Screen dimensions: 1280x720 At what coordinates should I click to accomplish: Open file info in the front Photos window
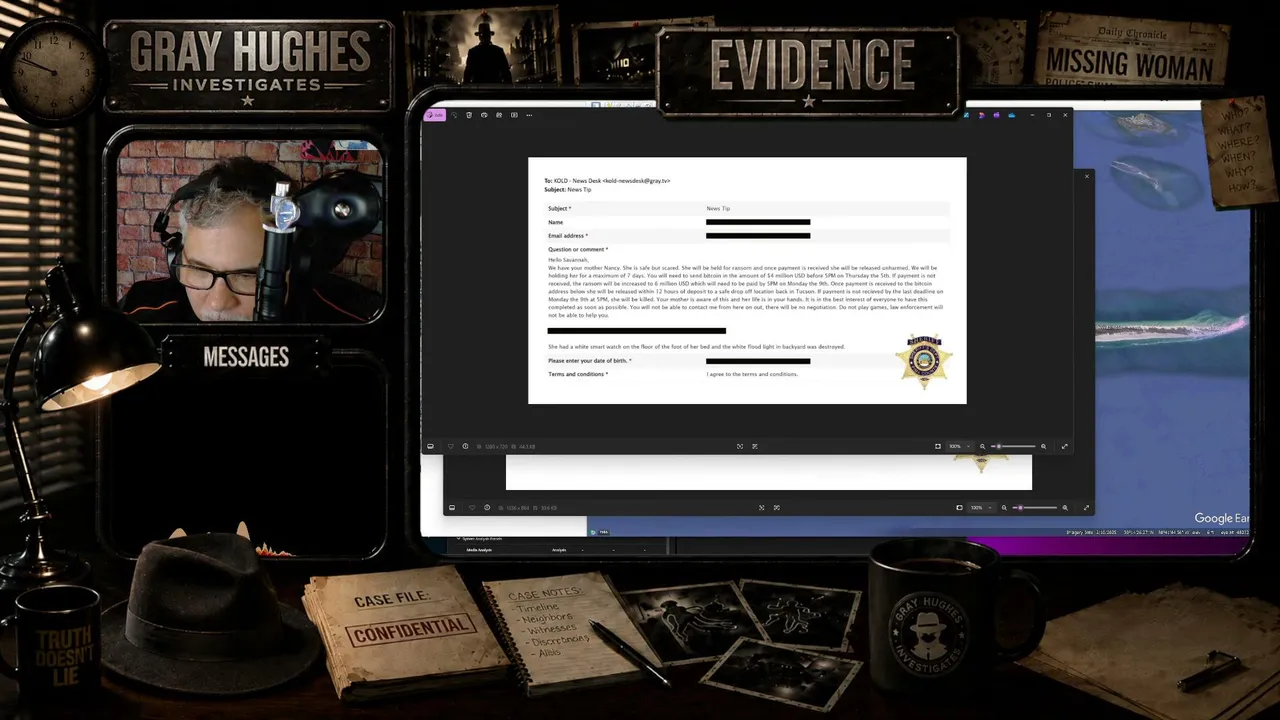[465, 446]
